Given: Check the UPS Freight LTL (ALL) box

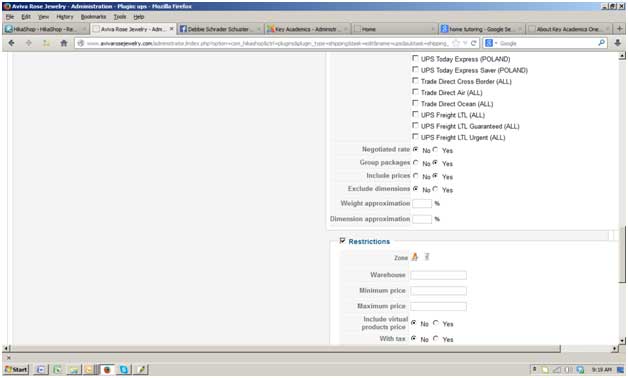Looking at the screenshot, I should pyautogui.click(x=415, y=114).
